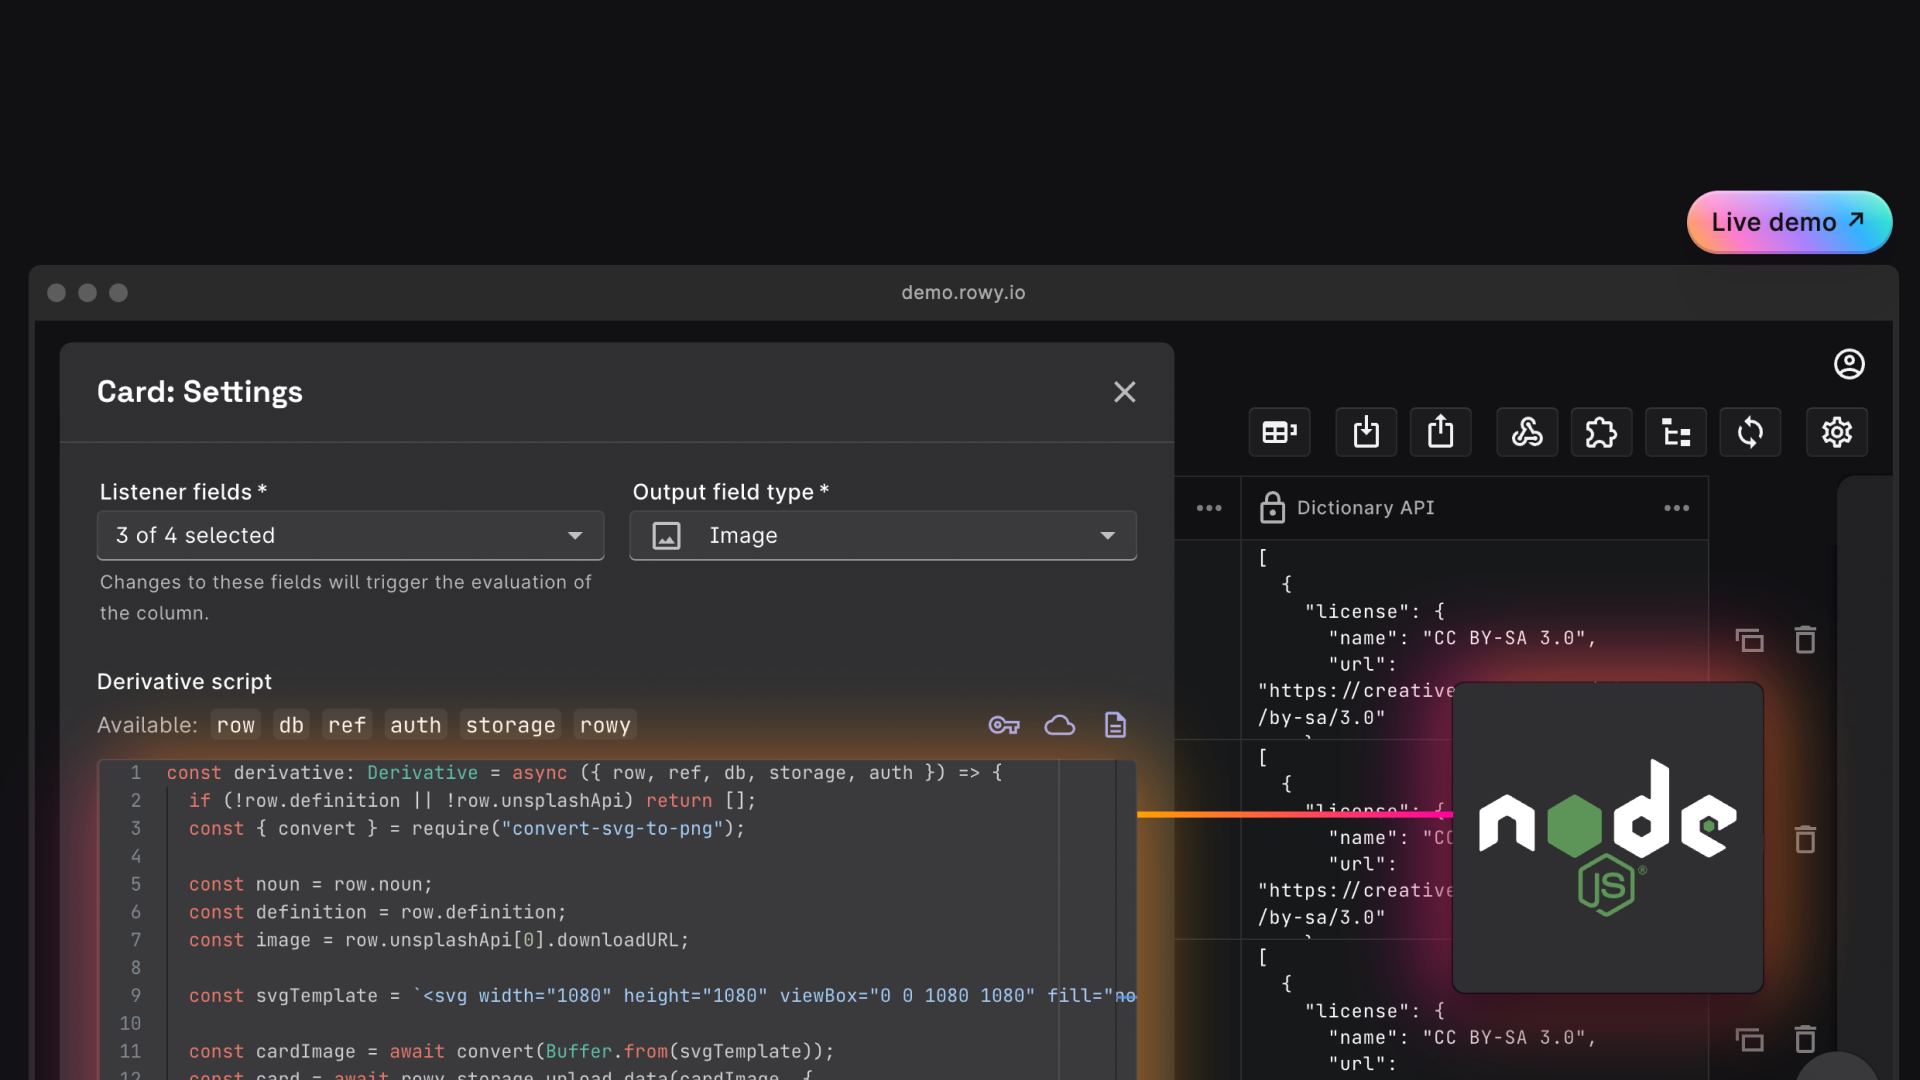Click the Live demo button
1920x1080 pixels.
pyautogui.click(x=1788, y=222)
